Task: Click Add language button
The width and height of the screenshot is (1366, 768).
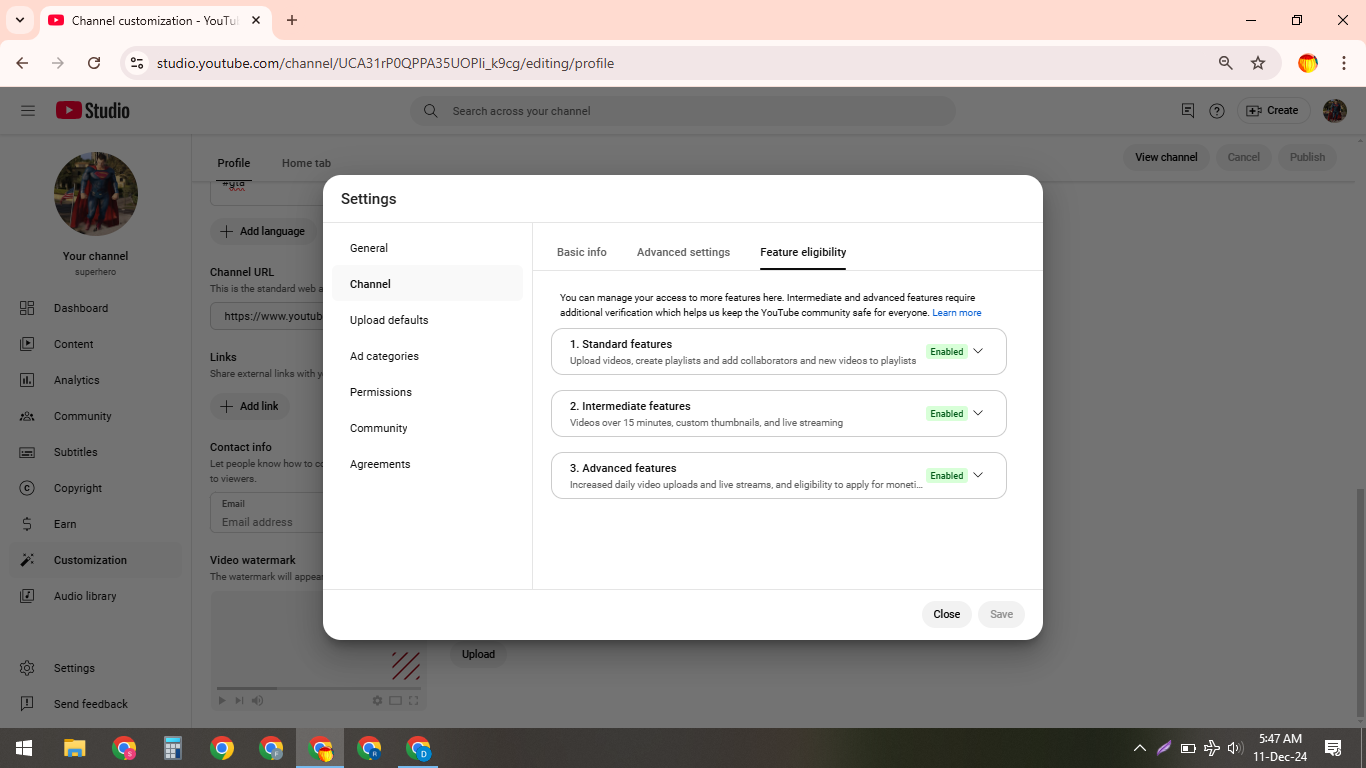Action: (x=263, y=231)
